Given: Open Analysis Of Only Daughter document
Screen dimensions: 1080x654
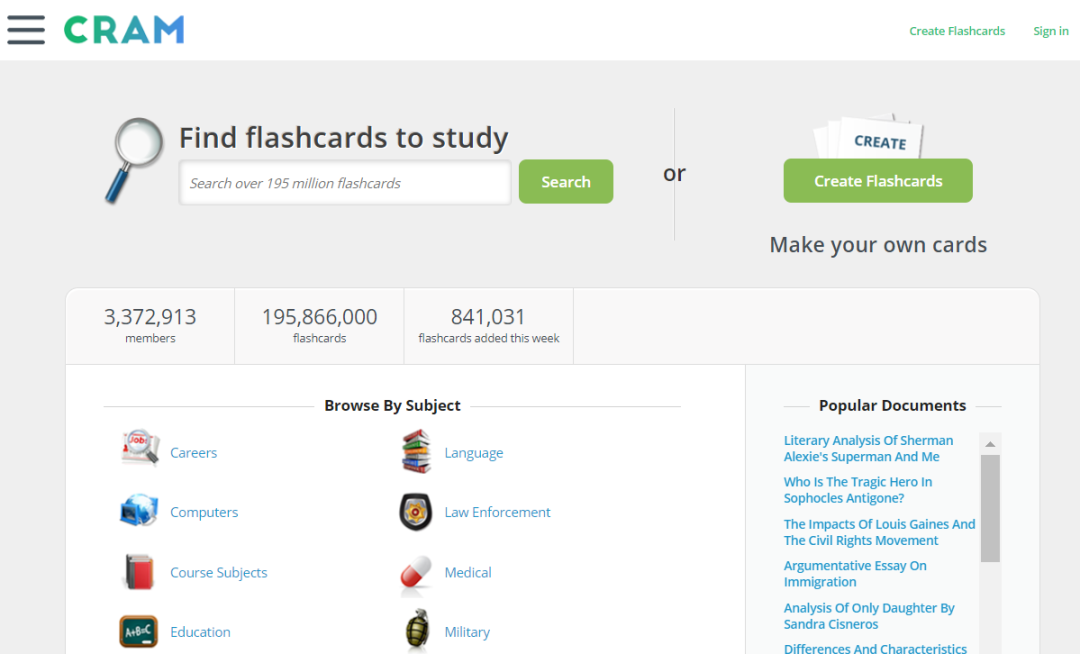Looking at the screenshot, I should click(x=869, y=616).
